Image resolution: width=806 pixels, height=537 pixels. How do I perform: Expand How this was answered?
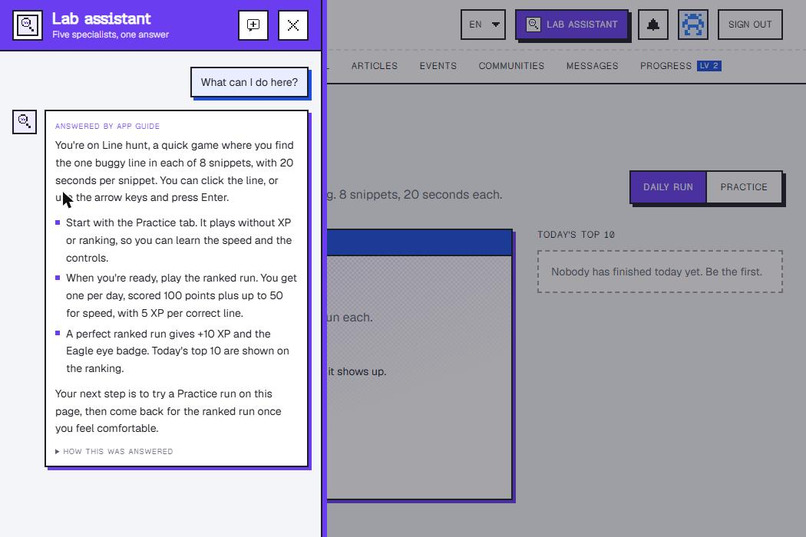pos(114,451)
